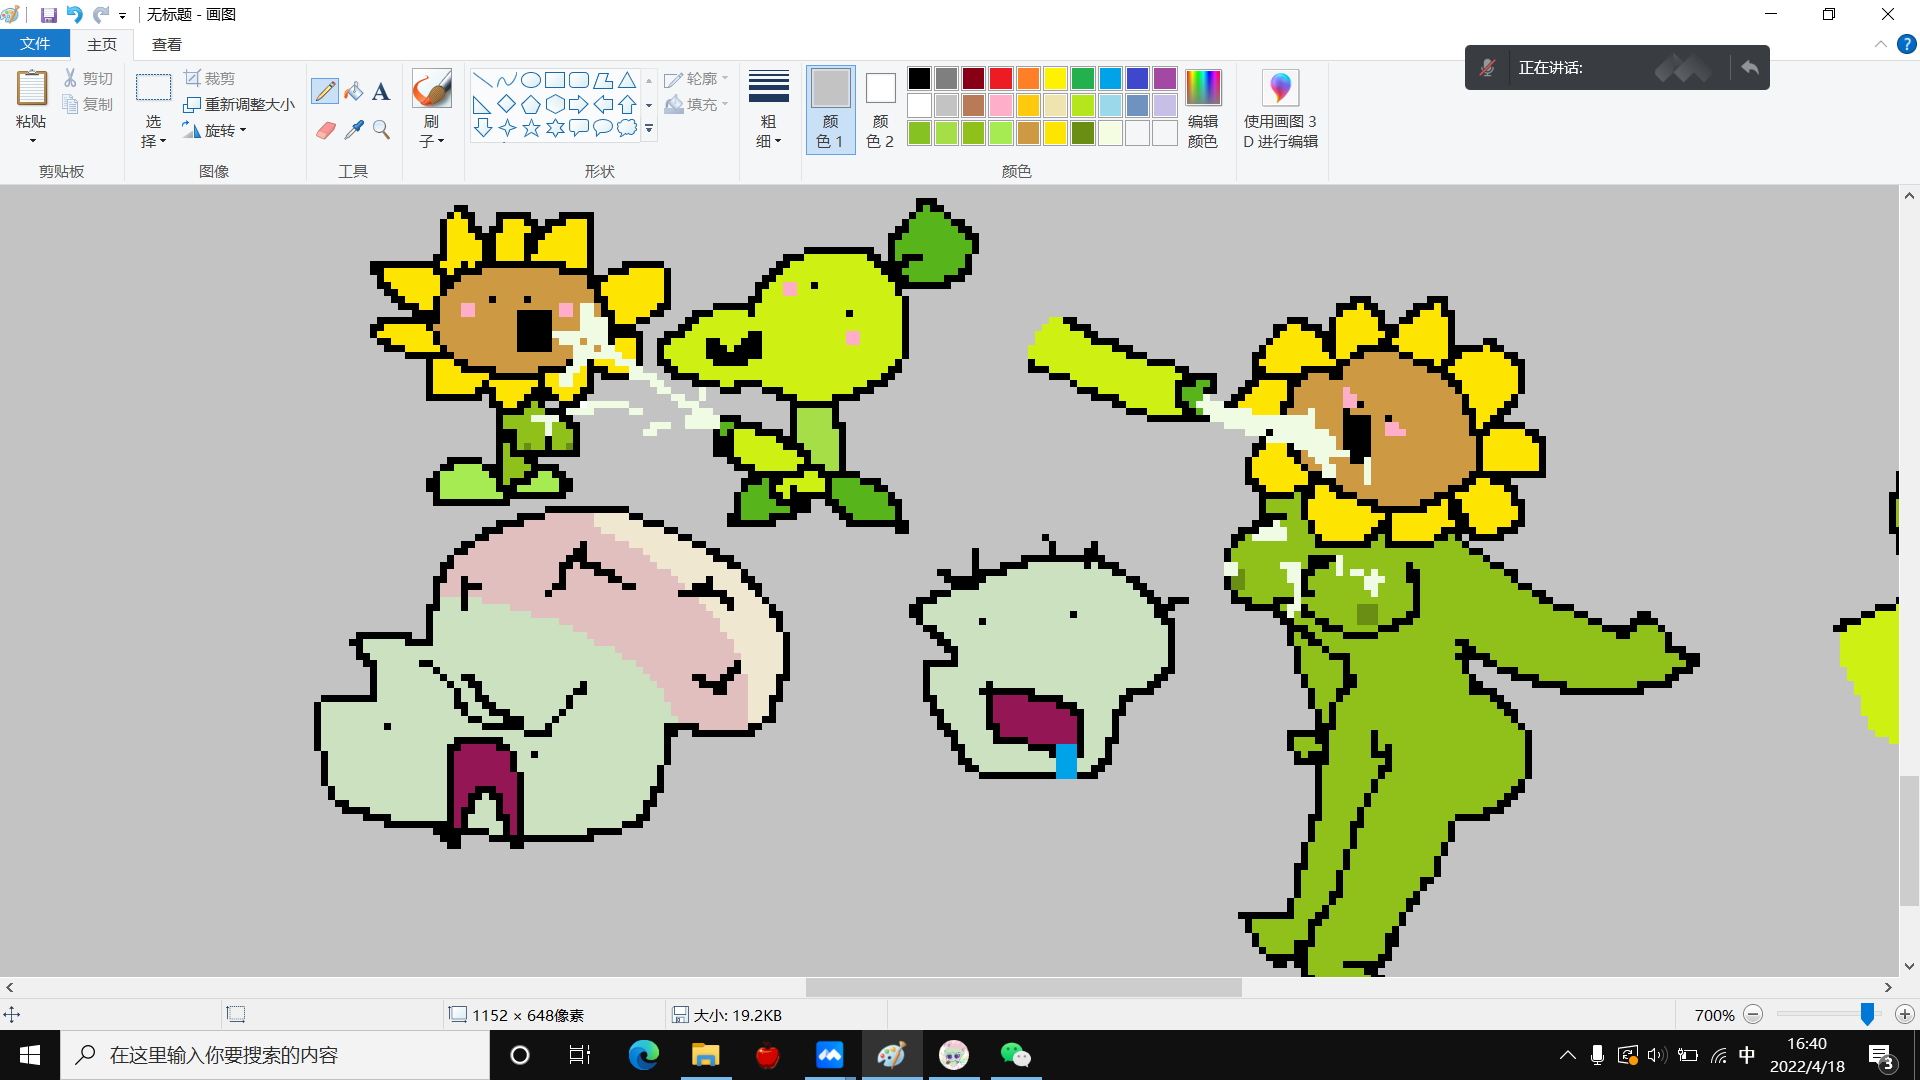This screenshot has width=1920, height=1080.
Task: Pick the black color swatch
Action: coord(919,78)
